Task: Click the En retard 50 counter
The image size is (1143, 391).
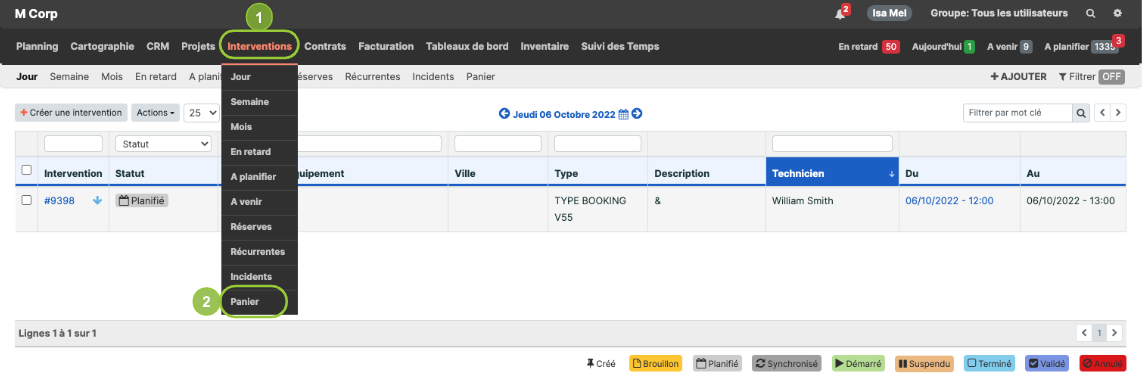Action: (869, 47)
